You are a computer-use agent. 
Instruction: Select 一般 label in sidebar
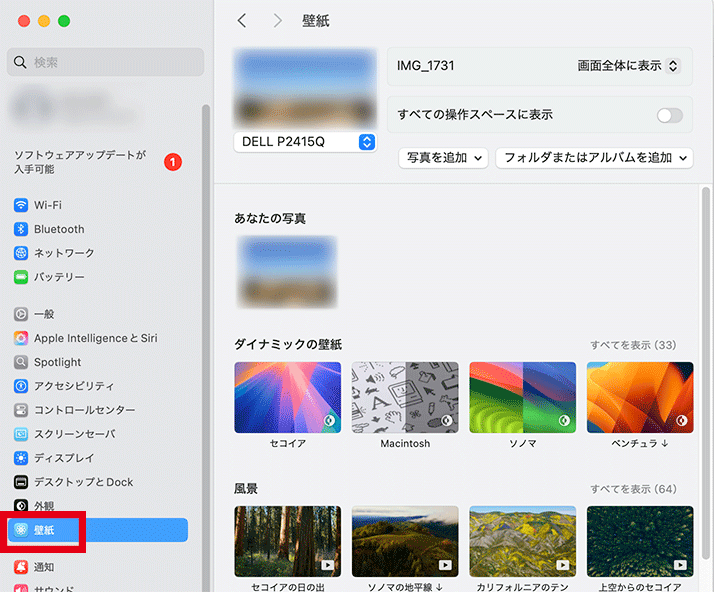click(44, 314)
